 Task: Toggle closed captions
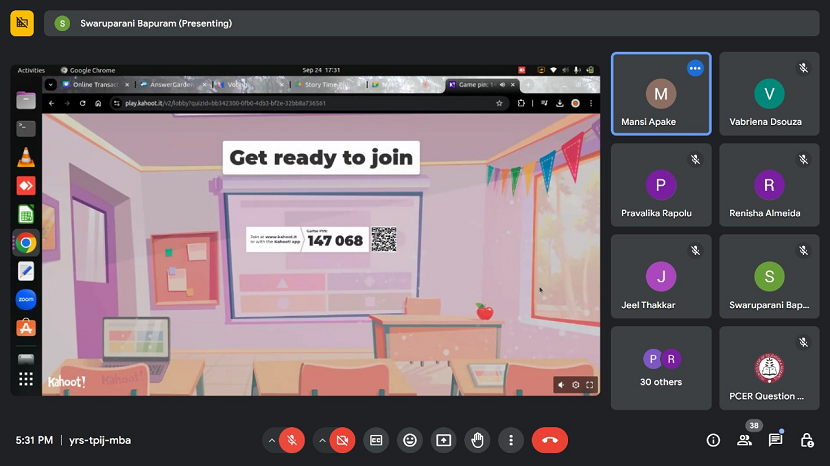pyautogui.click(x=377, y=440)
